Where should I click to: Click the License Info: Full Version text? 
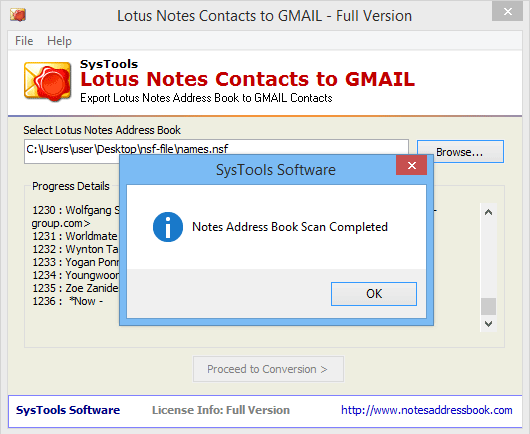coord(221,410)
